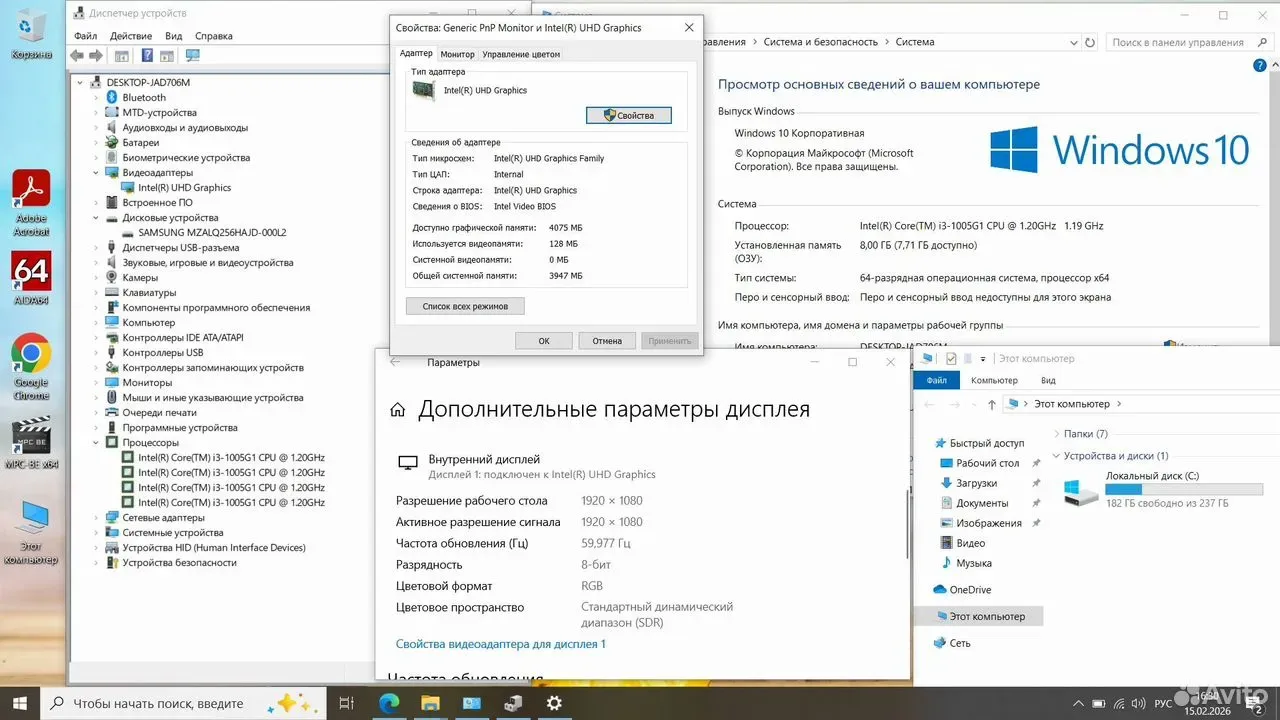Expand the Bluetooth node in device tree
Viewport: 1280px width, 720px height.
(97, 97)
